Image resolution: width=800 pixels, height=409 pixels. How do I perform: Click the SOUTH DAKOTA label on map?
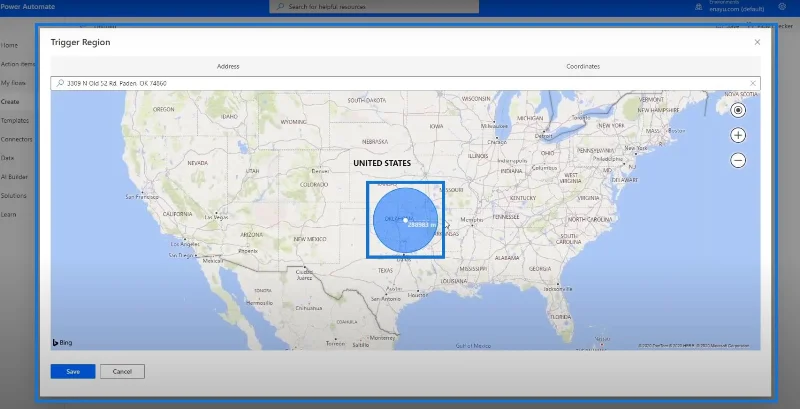[367, 100]
